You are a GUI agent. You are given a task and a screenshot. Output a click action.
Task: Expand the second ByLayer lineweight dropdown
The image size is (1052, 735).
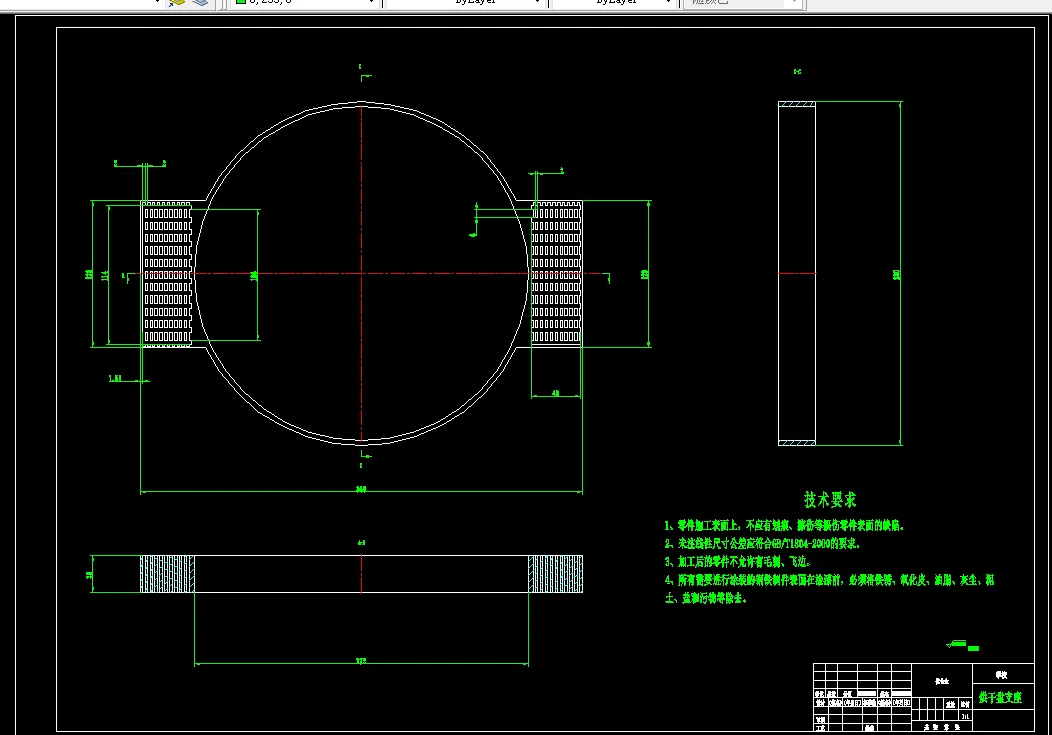pyautogui.click(x=668, y=2)
